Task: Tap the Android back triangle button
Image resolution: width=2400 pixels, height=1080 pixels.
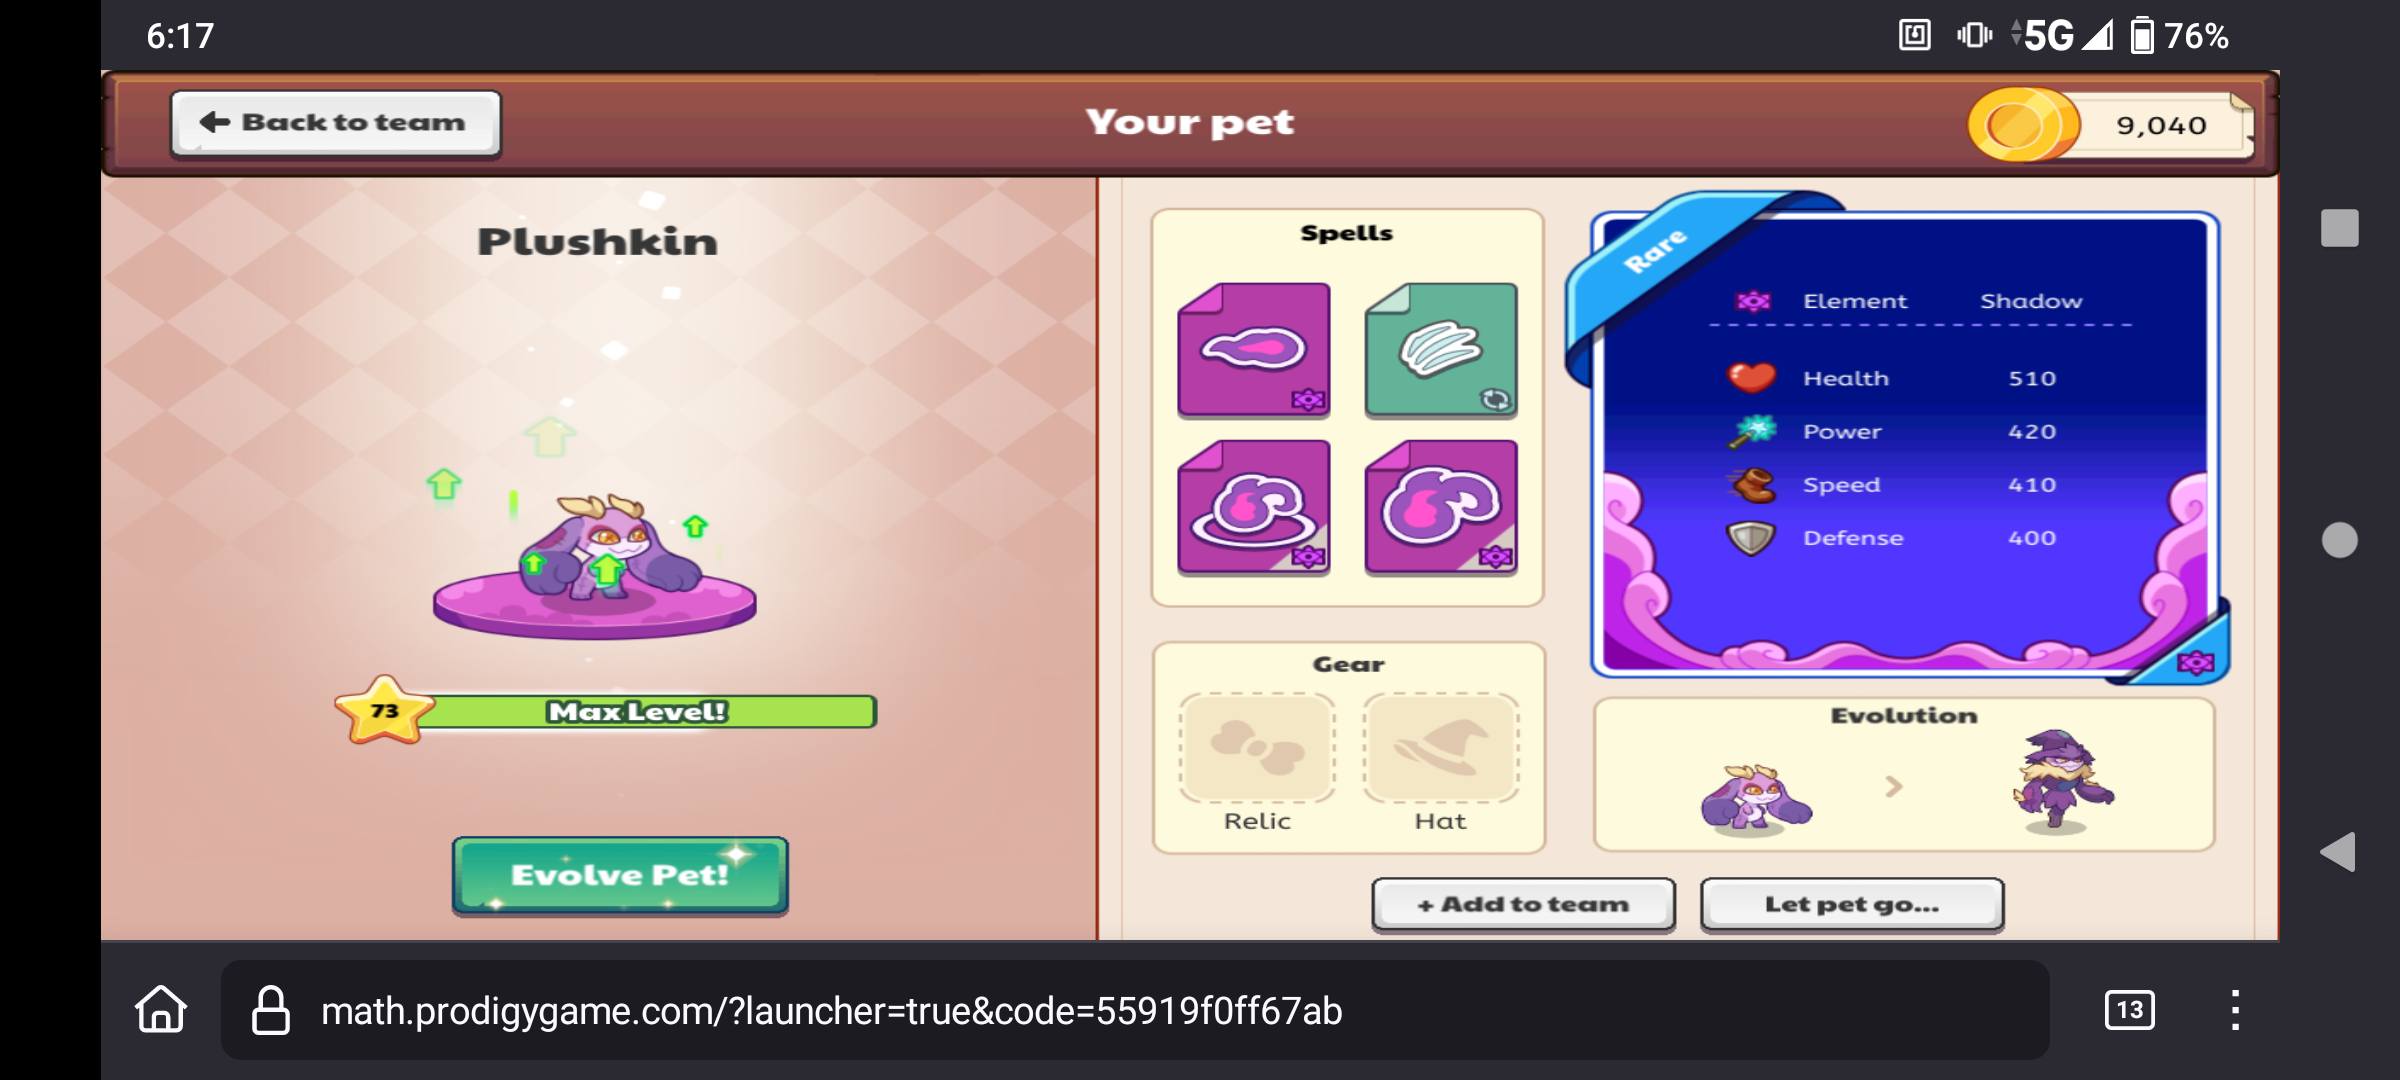Action: tap(2338, 852)
